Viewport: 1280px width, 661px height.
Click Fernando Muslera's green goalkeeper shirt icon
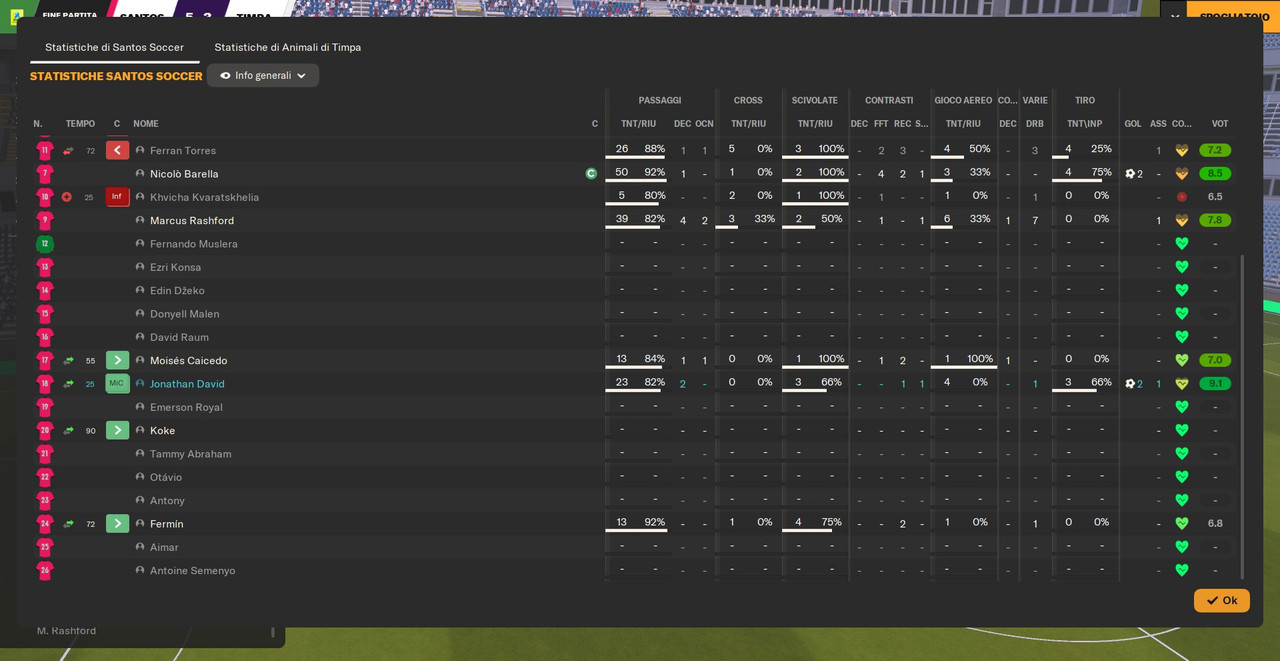point(45,244)
